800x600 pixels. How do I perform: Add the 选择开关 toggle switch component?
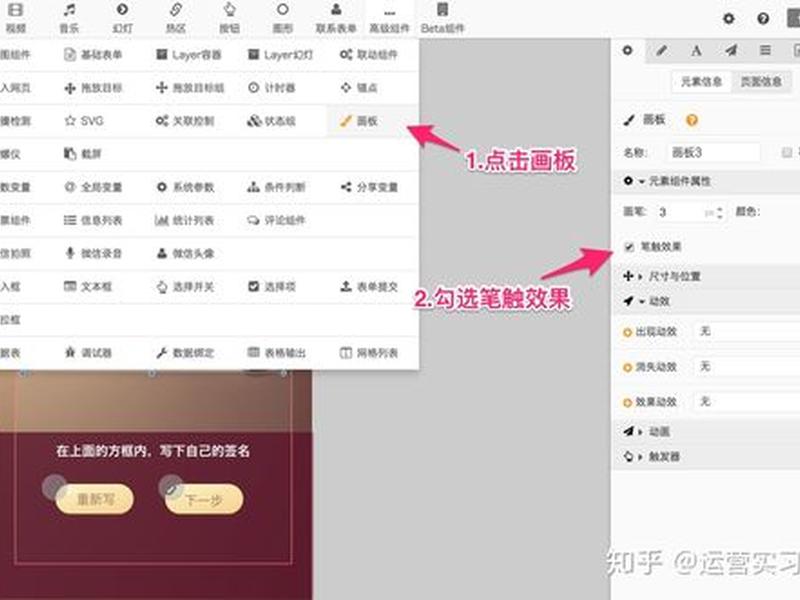185,286
